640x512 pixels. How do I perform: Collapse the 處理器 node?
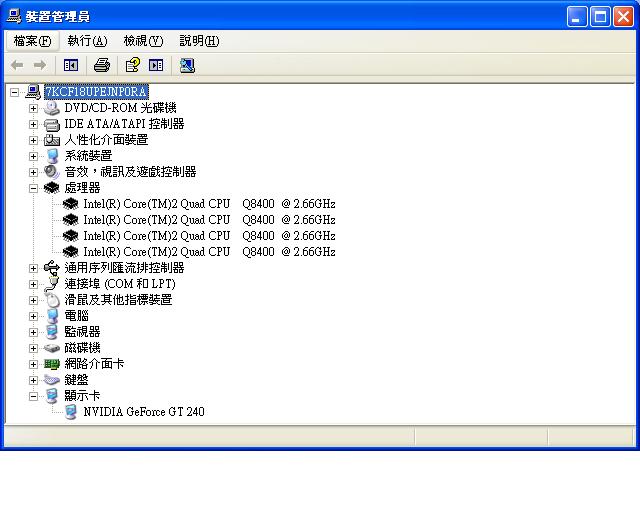(33, 188)
